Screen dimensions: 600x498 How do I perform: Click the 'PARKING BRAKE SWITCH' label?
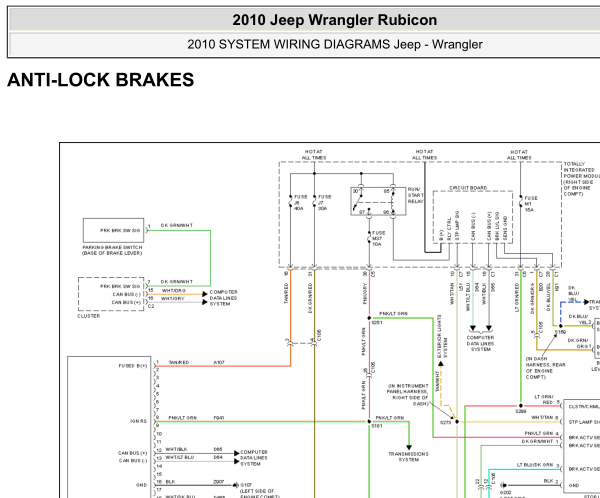tap(112, 250)
